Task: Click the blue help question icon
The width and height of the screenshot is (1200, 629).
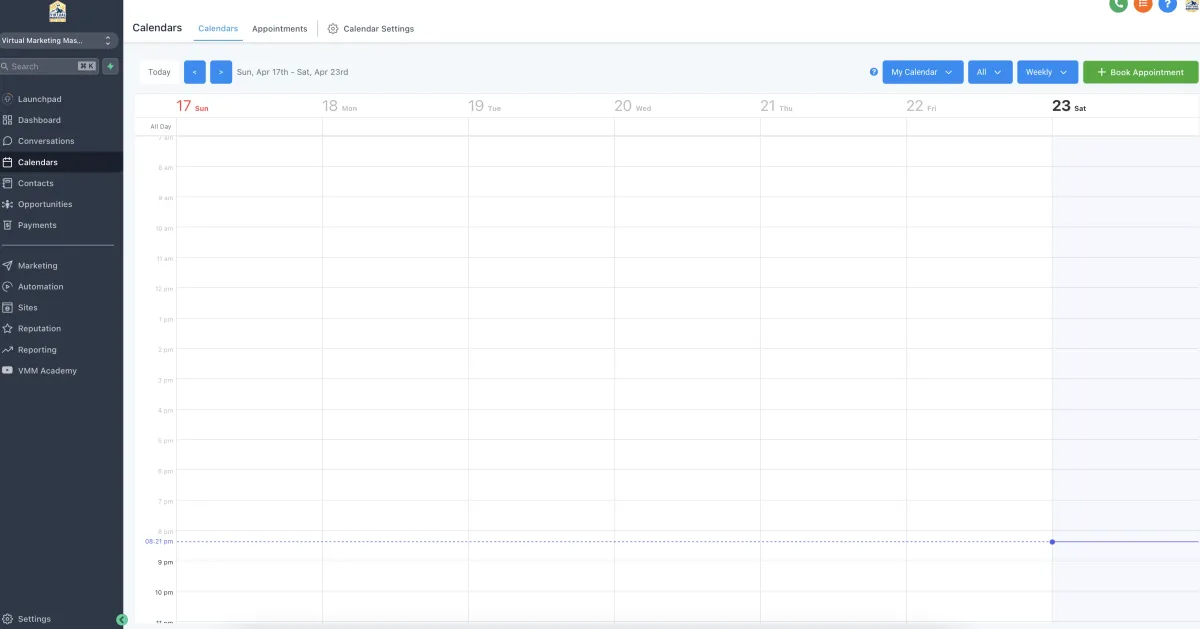Action: 1167,4
